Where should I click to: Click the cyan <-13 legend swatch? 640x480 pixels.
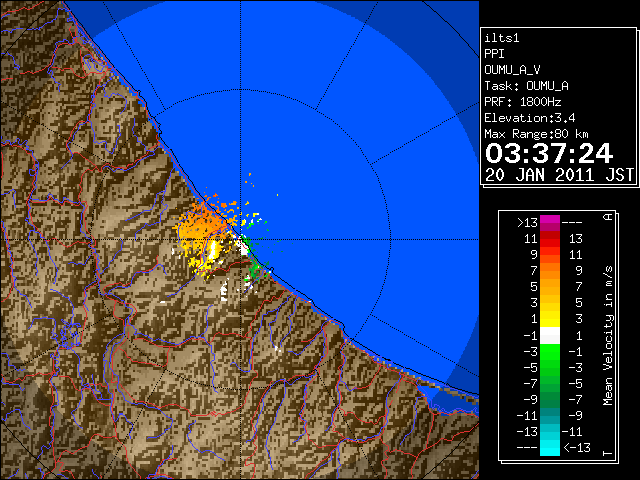tap(550, 447)
